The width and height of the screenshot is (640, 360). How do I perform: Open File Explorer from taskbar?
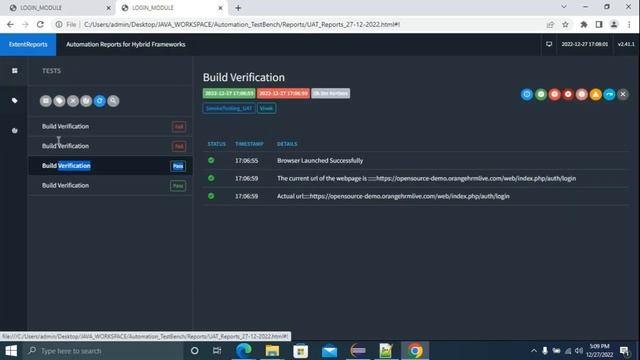(x=272, y=351)
